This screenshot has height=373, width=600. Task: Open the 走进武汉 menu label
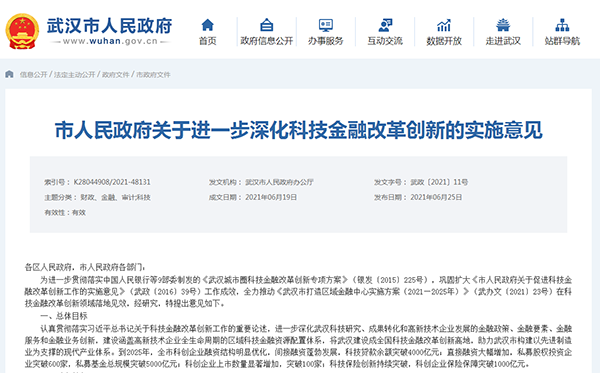pyautogui.click(x=503, y=41)
